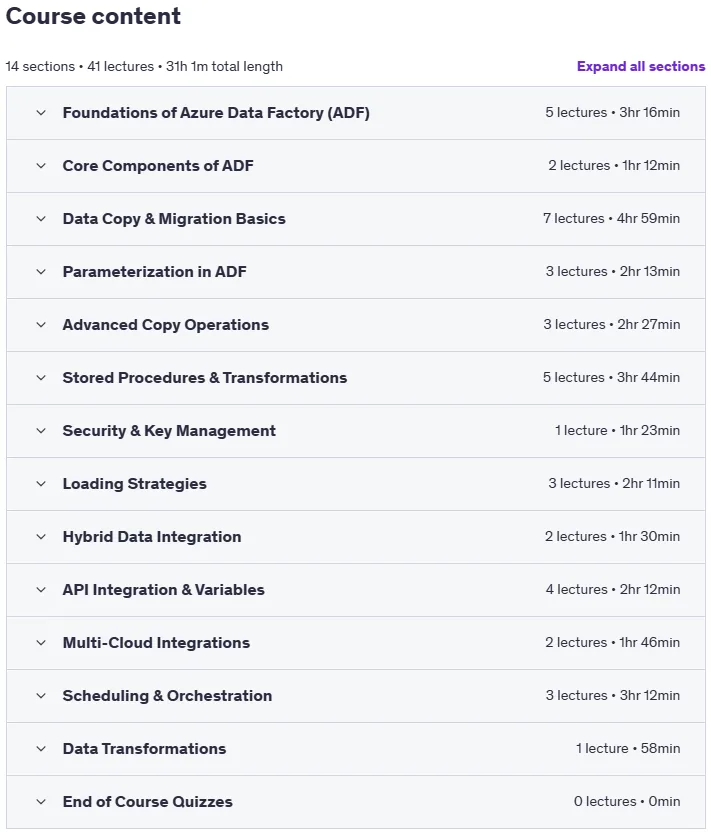
Task: Click the Data Transformations chevron icon
Action: 41,749
